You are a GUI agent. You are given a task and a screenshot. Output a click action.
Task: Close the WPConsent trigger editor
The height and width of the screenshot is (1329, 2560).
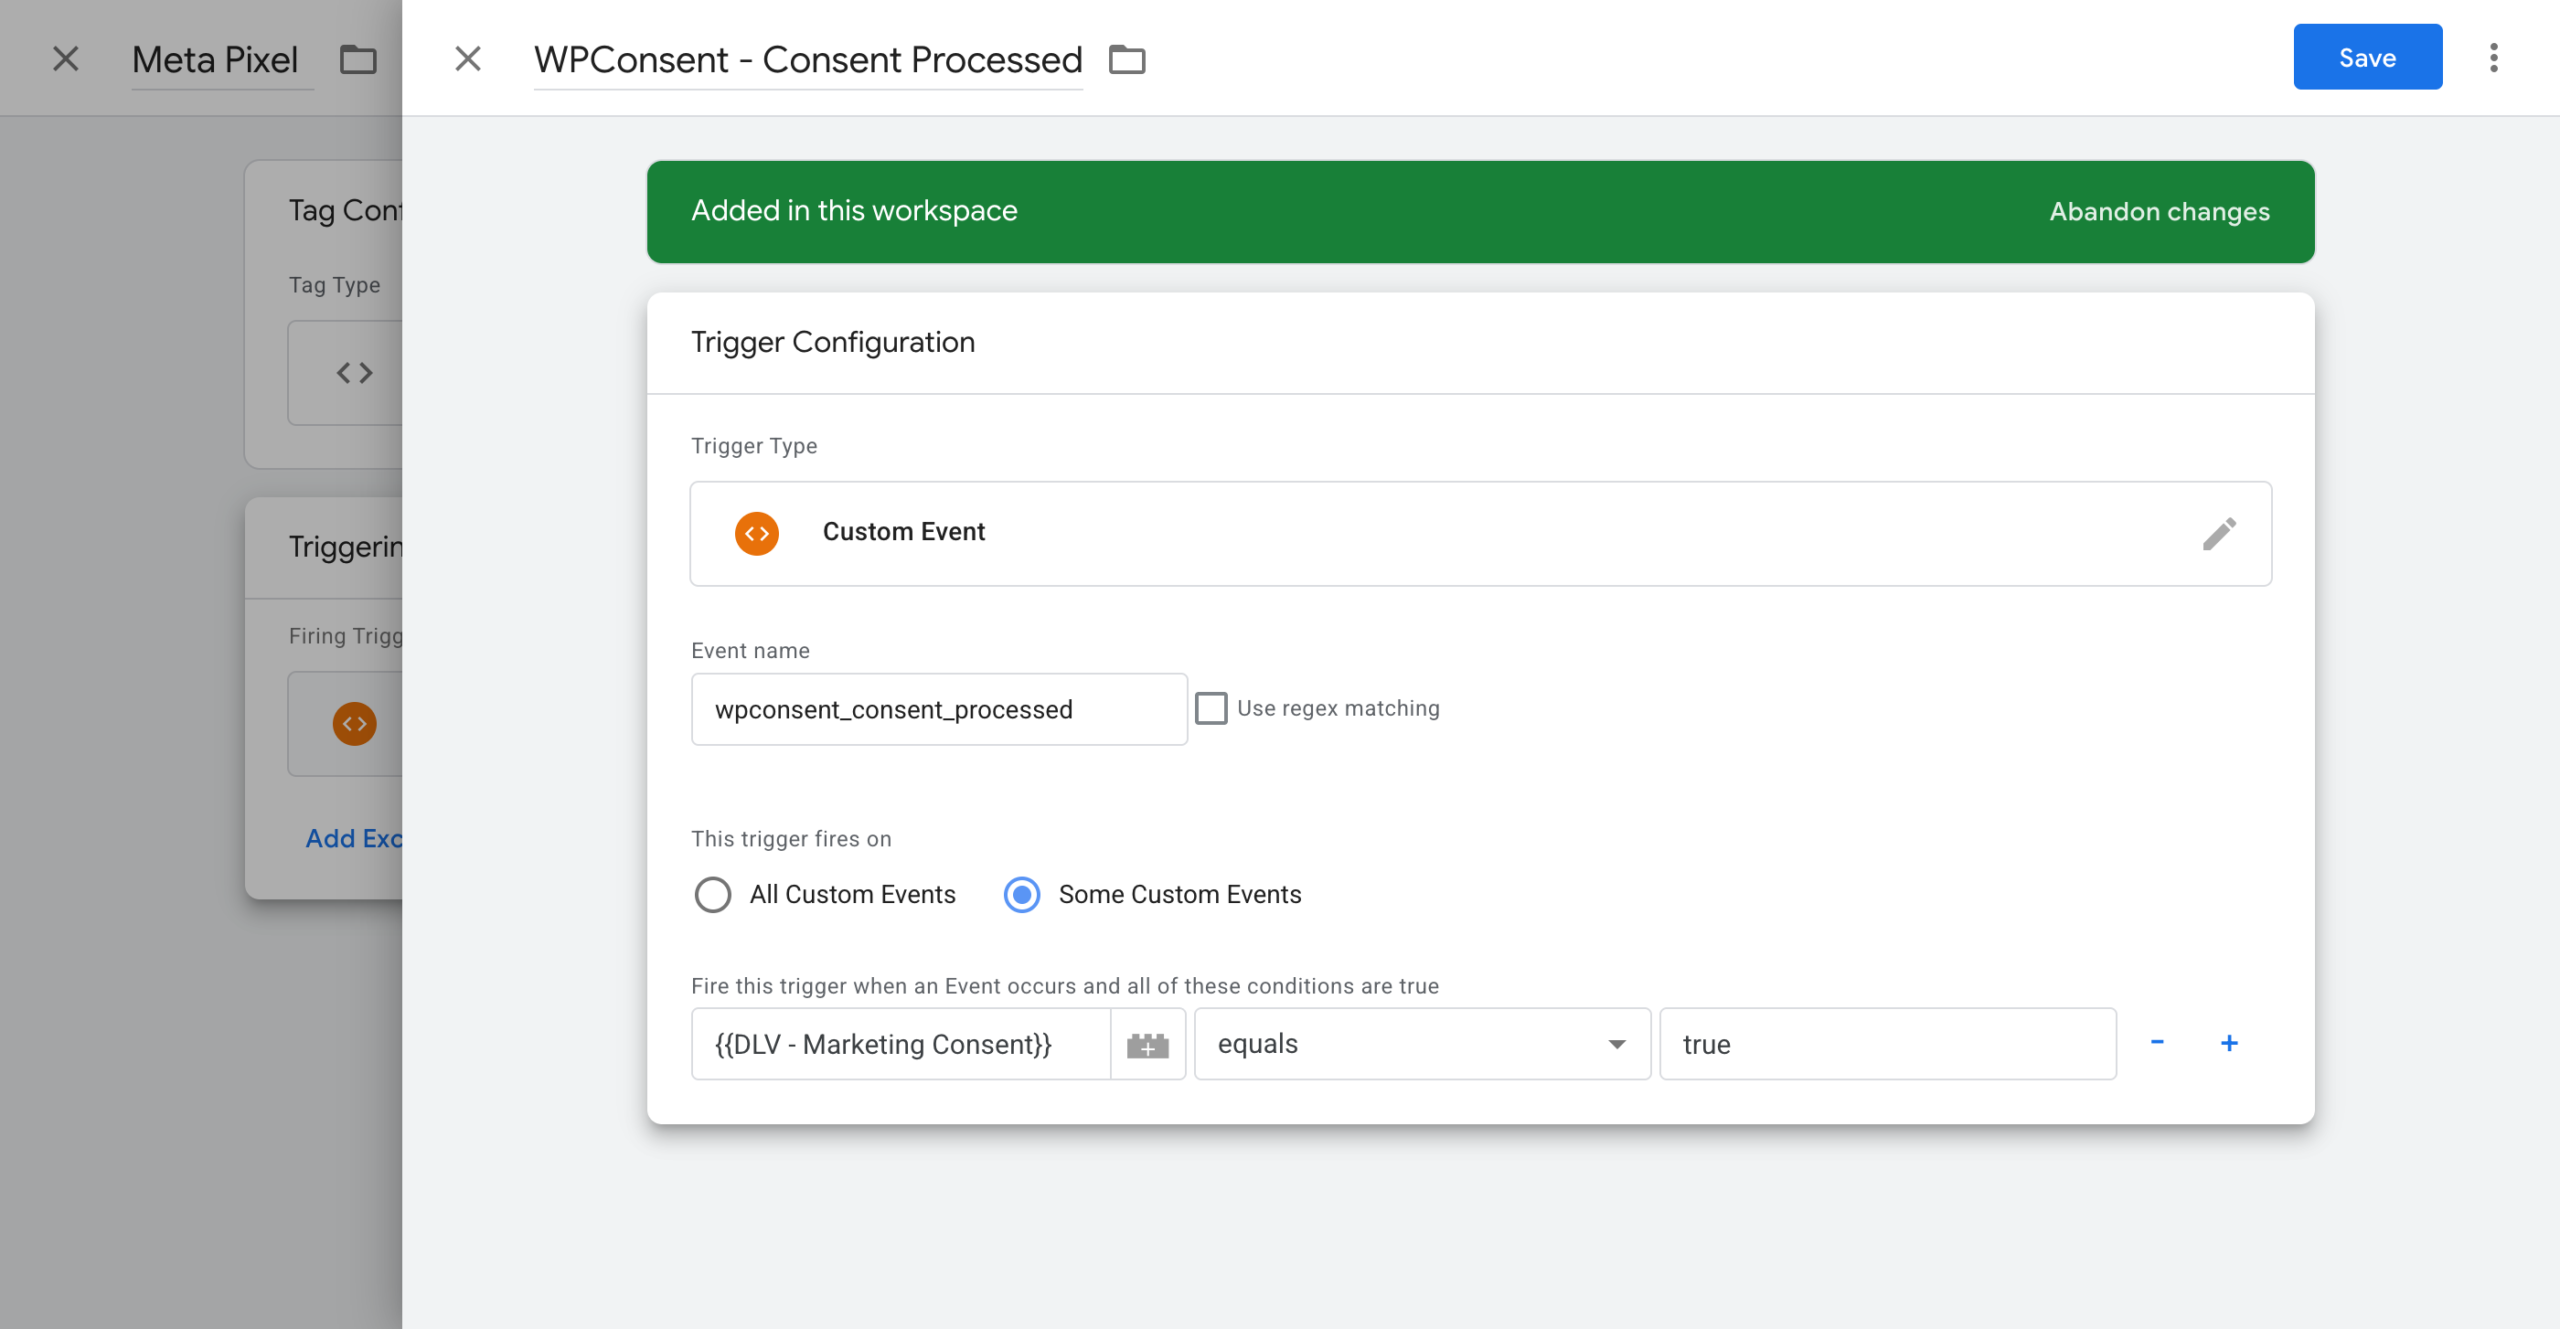(x=467, y=59)
